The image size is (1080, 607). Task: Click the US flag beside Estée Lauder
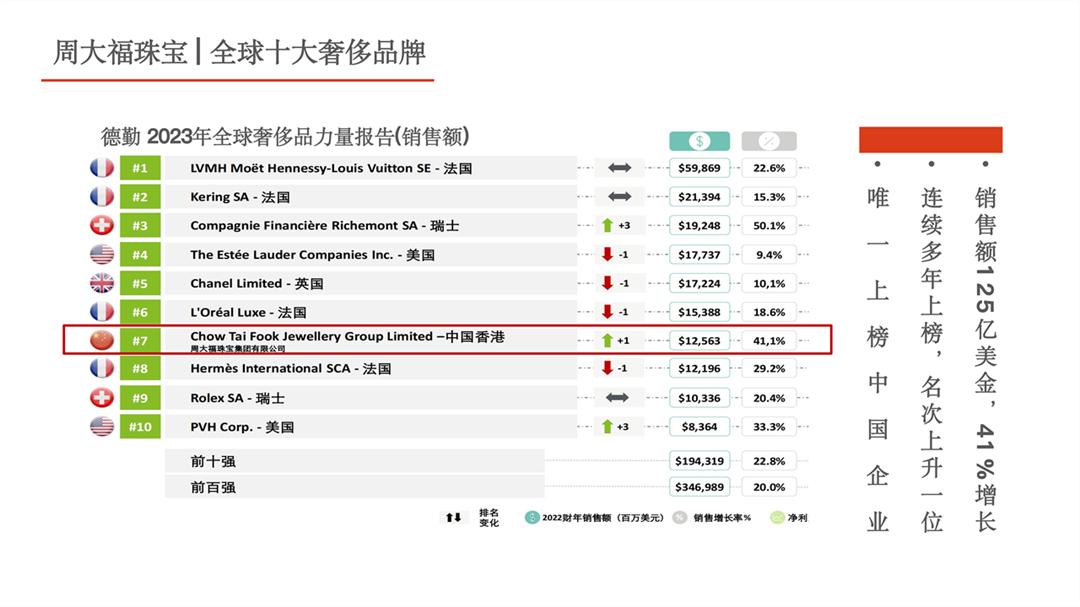click(x=102, y=254)
